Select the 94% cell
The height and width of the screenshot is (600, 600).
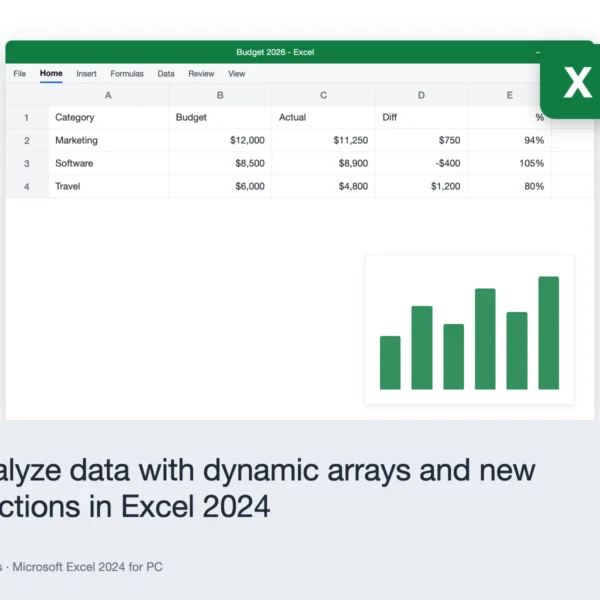(x=509, y=140)
